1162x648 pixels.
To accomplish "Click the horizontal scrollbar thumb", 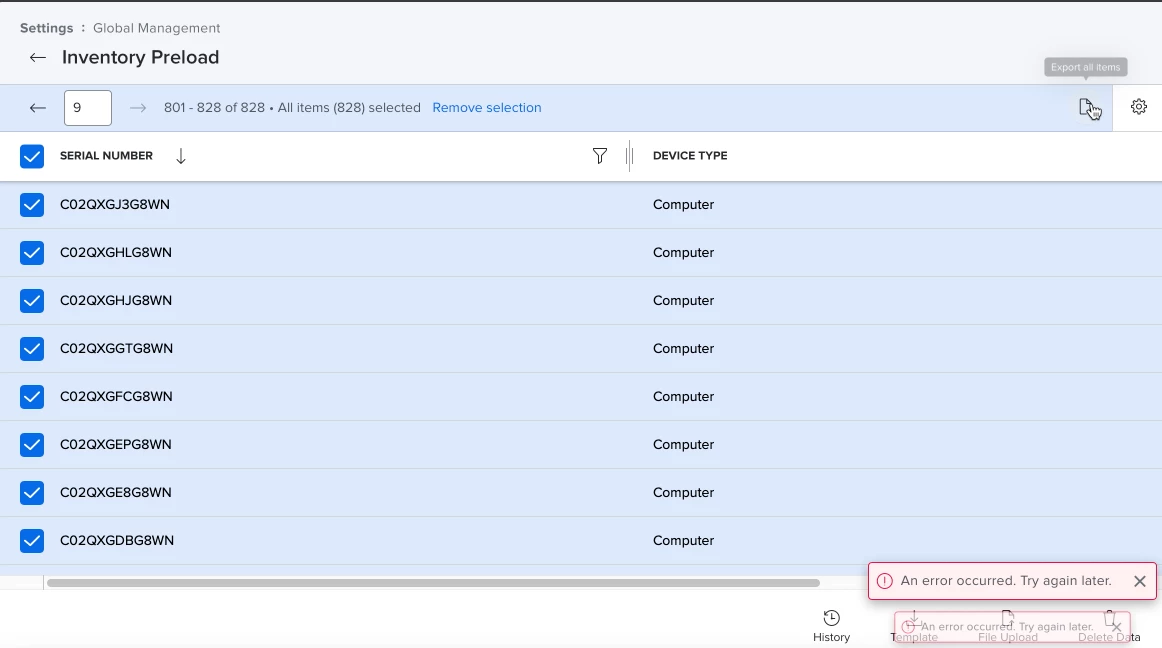I will point(433,583).
